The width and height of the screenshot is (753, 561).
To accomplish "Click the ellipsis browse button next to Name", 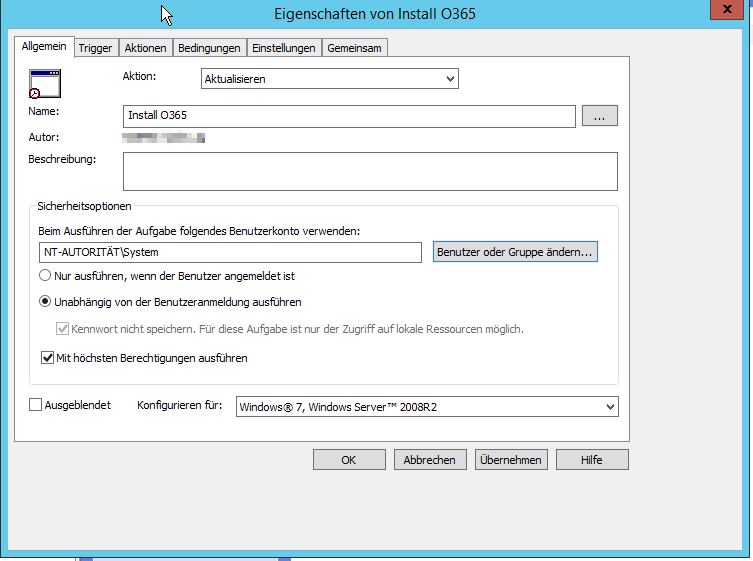I will click(x=599, y=116).
